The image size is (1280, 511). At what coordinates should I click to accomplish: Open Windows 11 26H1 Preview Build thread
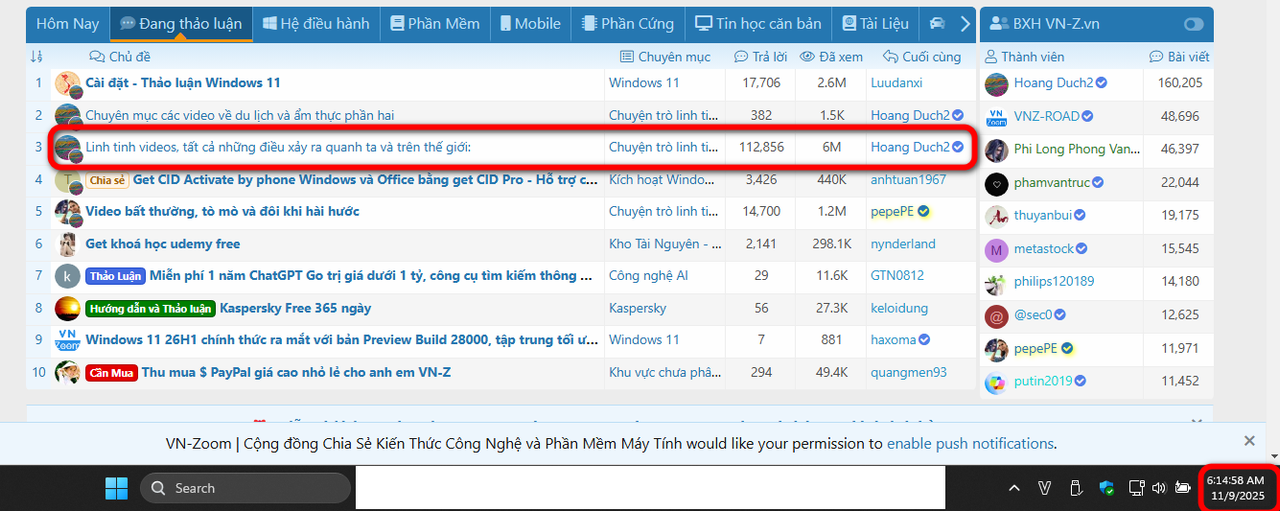pos(342,339)
